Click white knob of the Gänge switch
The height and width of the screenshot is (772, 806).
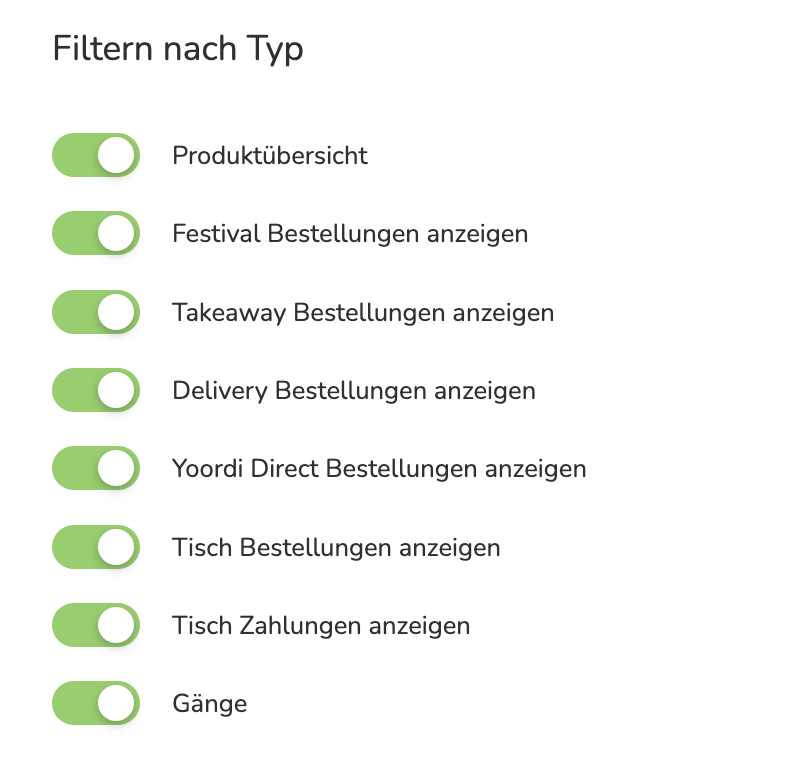click(x=116, y=703)
